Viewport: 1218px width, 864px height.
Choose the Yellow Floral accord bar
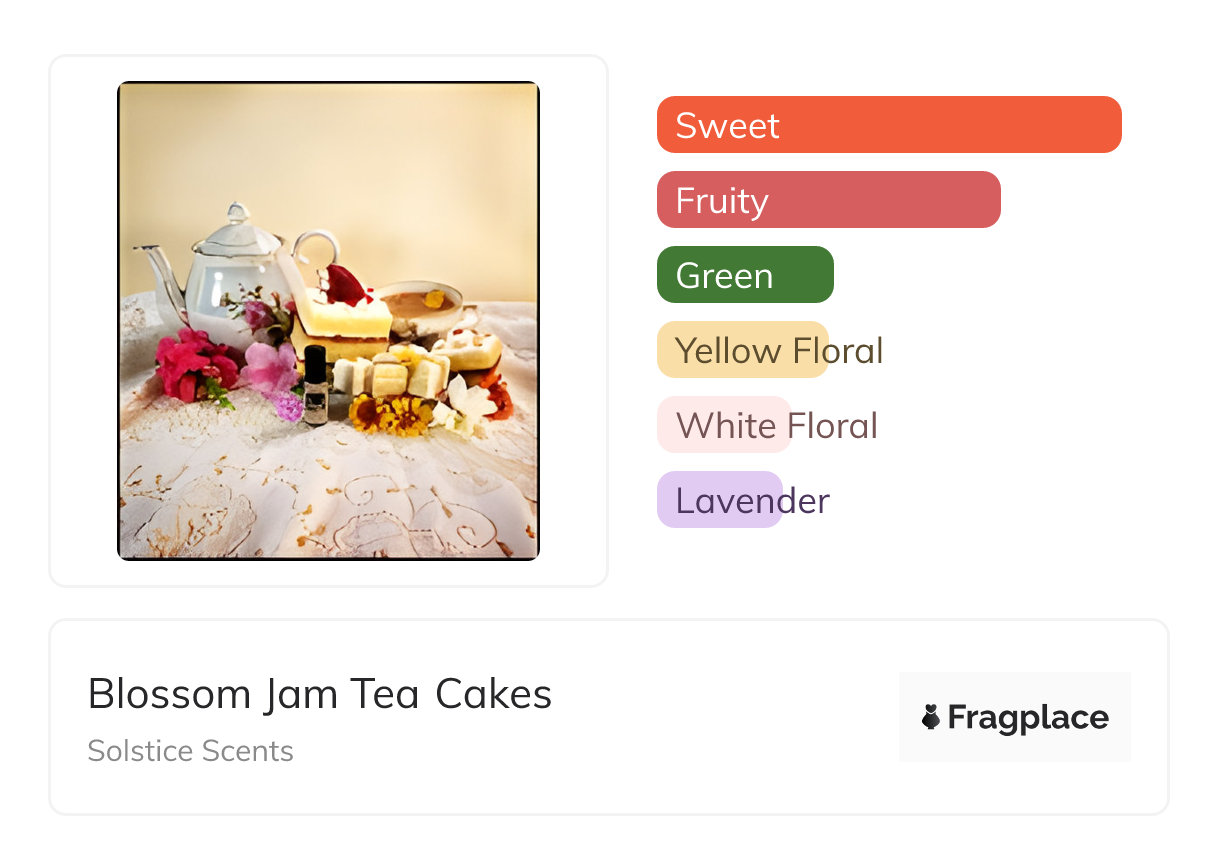click(742, 350)
